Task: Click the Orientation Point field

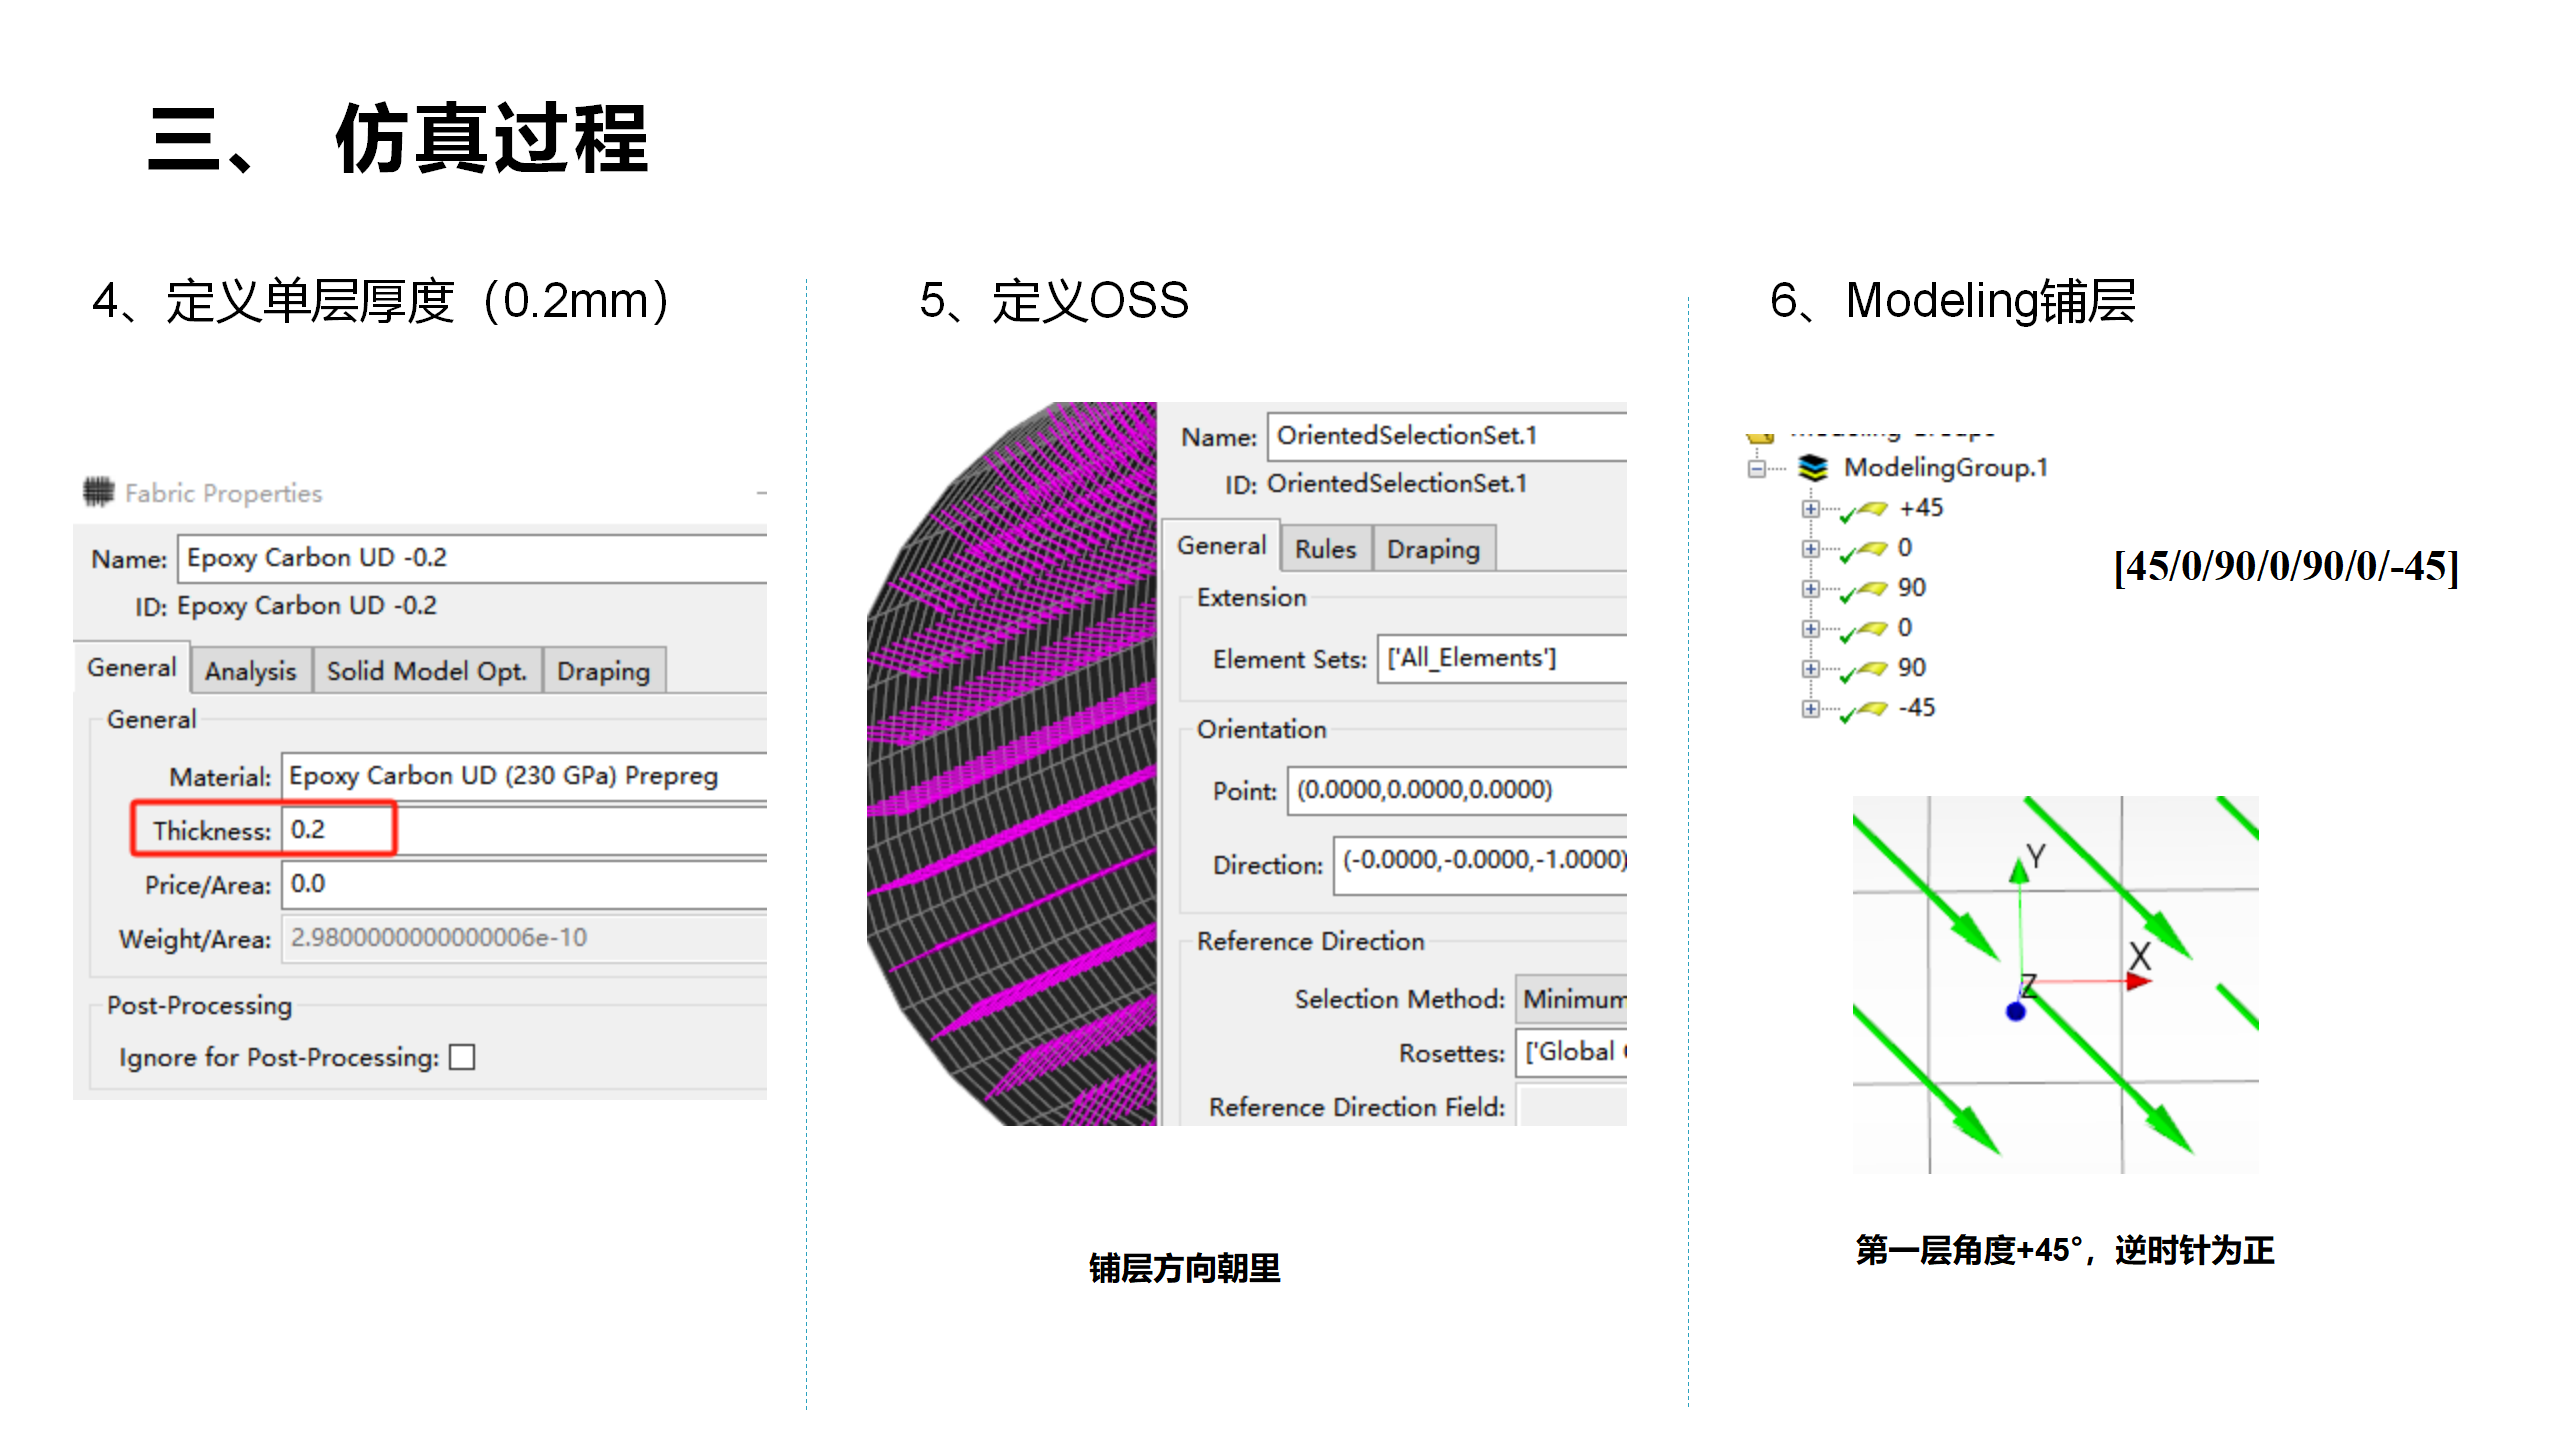Action: (x=1457, y=790)
